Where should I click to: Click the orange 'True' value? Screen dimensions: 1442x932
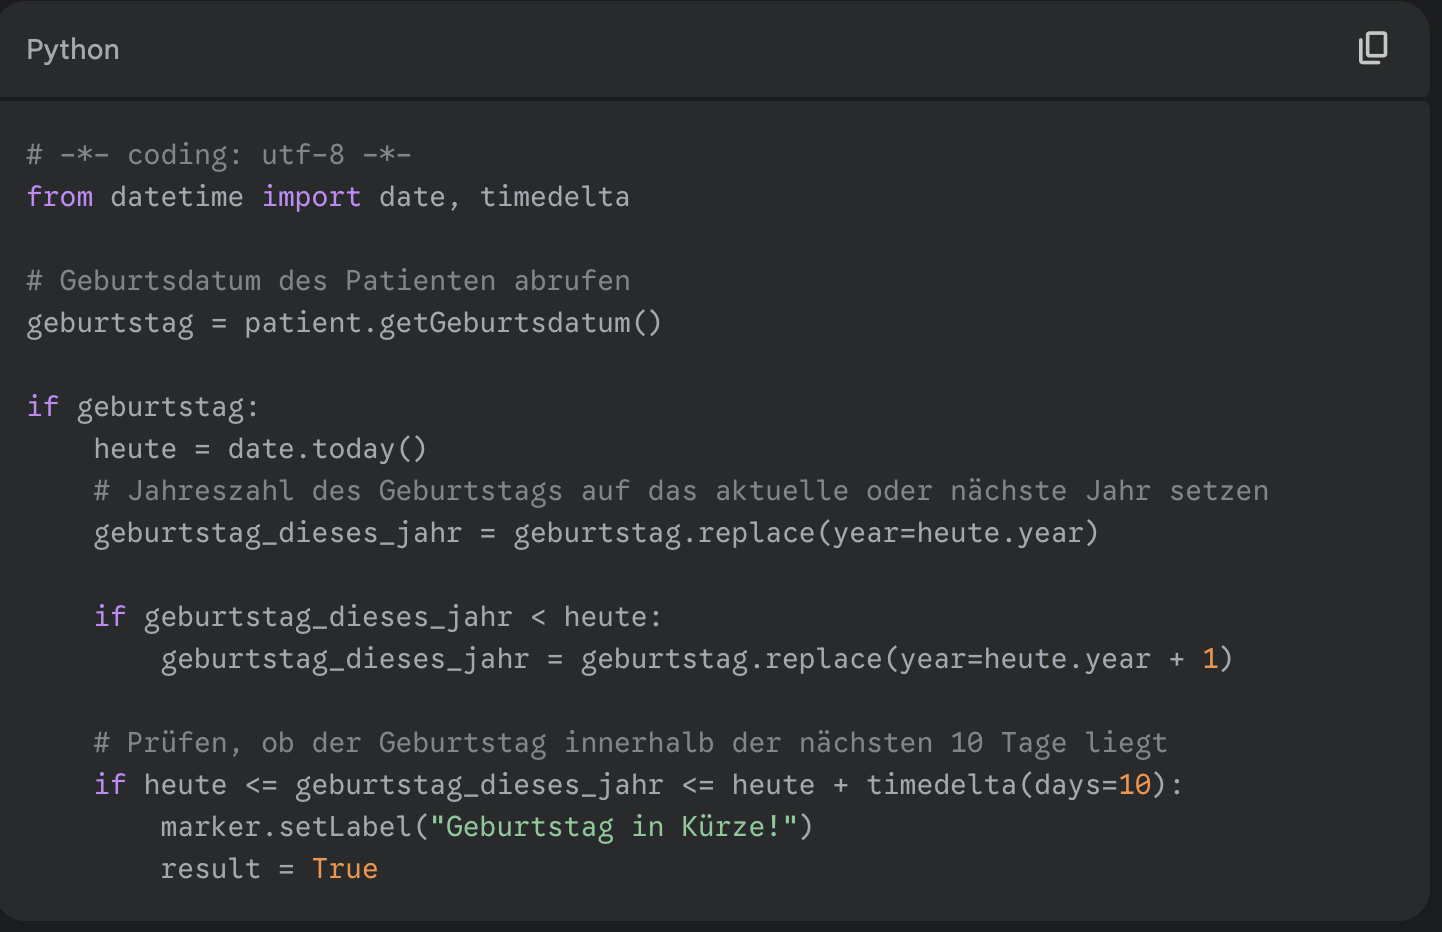pyautogui.click(x=344, y=869)
